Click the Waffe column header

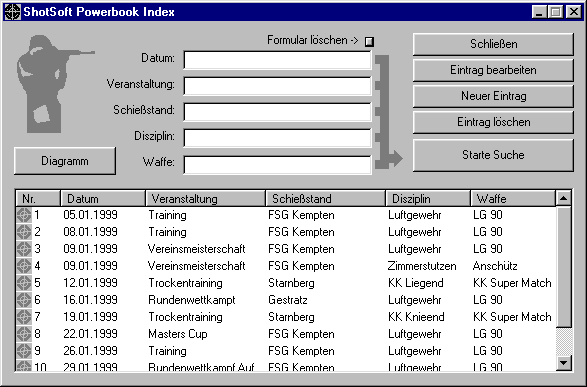tap(513, 198)
